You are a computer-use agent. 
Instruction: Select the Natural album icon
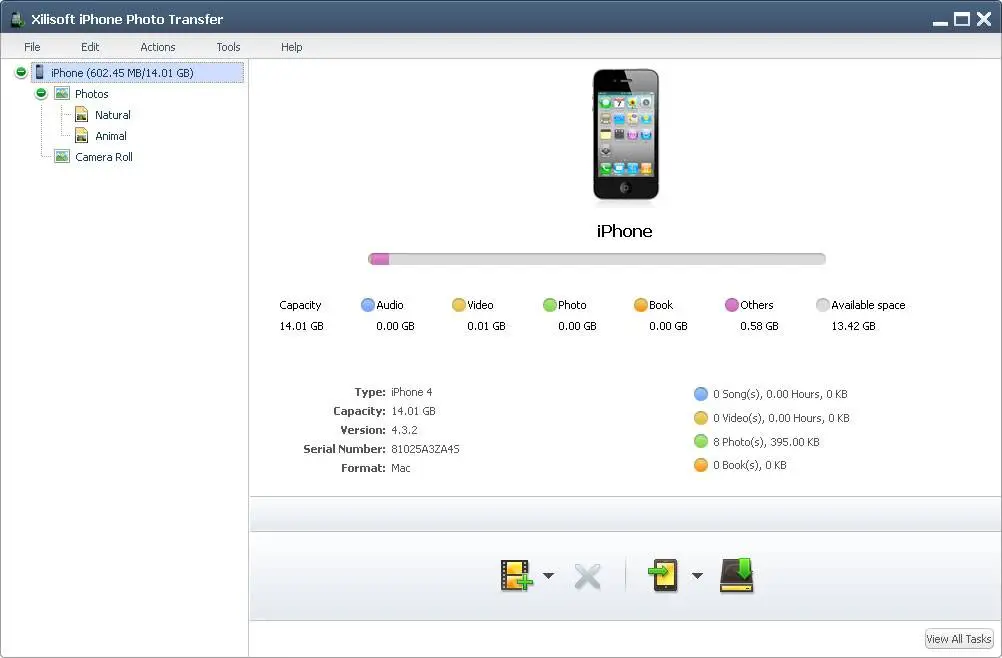coord(81,115)
